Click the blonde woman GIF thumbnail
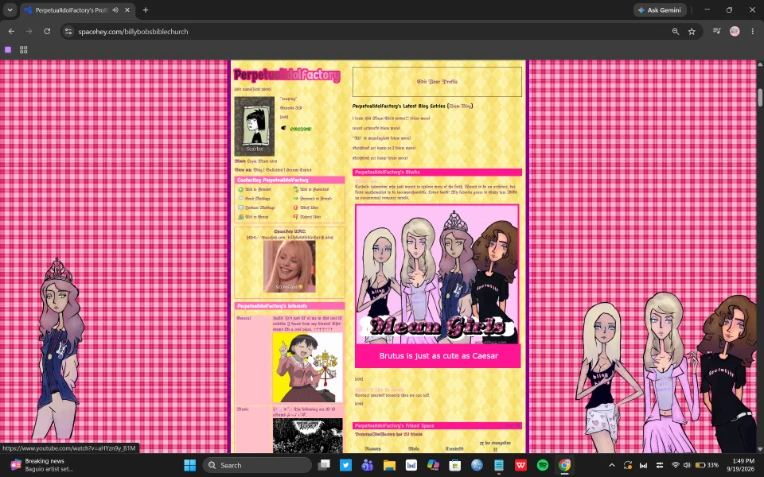The height and width of the screenshot is (477, 764). point(289,266)
